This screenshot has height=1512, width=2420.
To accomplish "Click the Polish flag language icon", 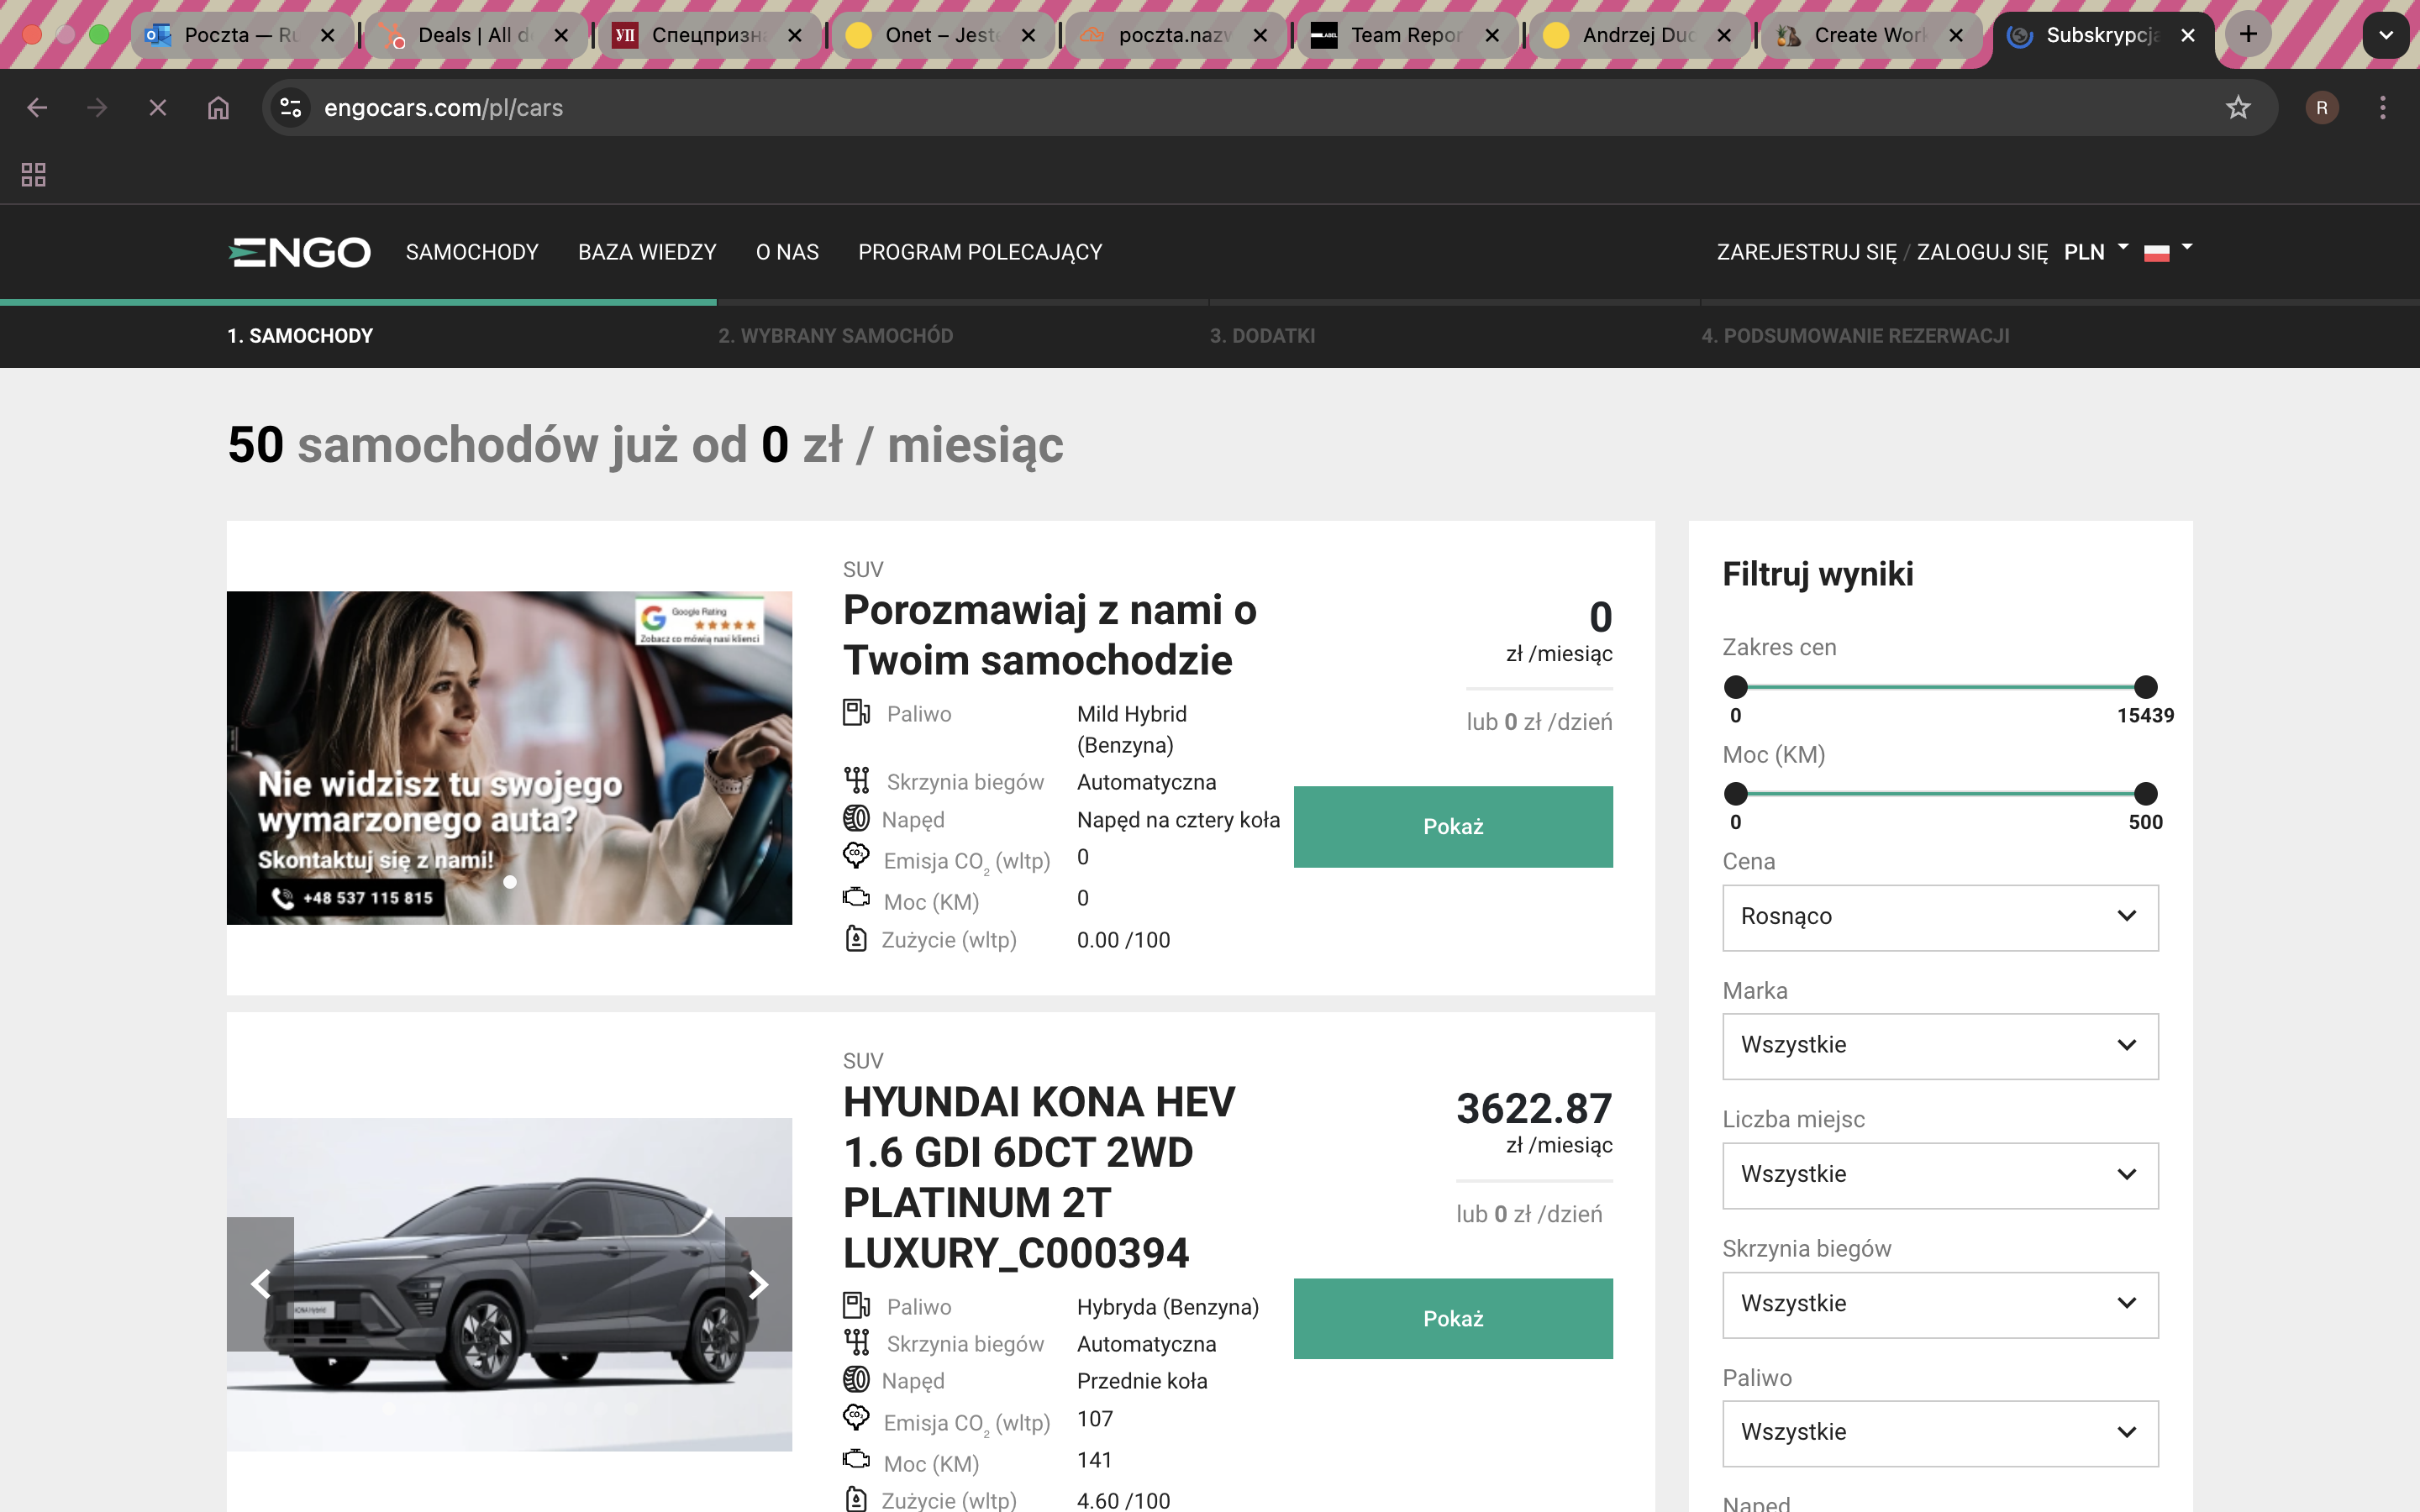I will coord(2157,253).
